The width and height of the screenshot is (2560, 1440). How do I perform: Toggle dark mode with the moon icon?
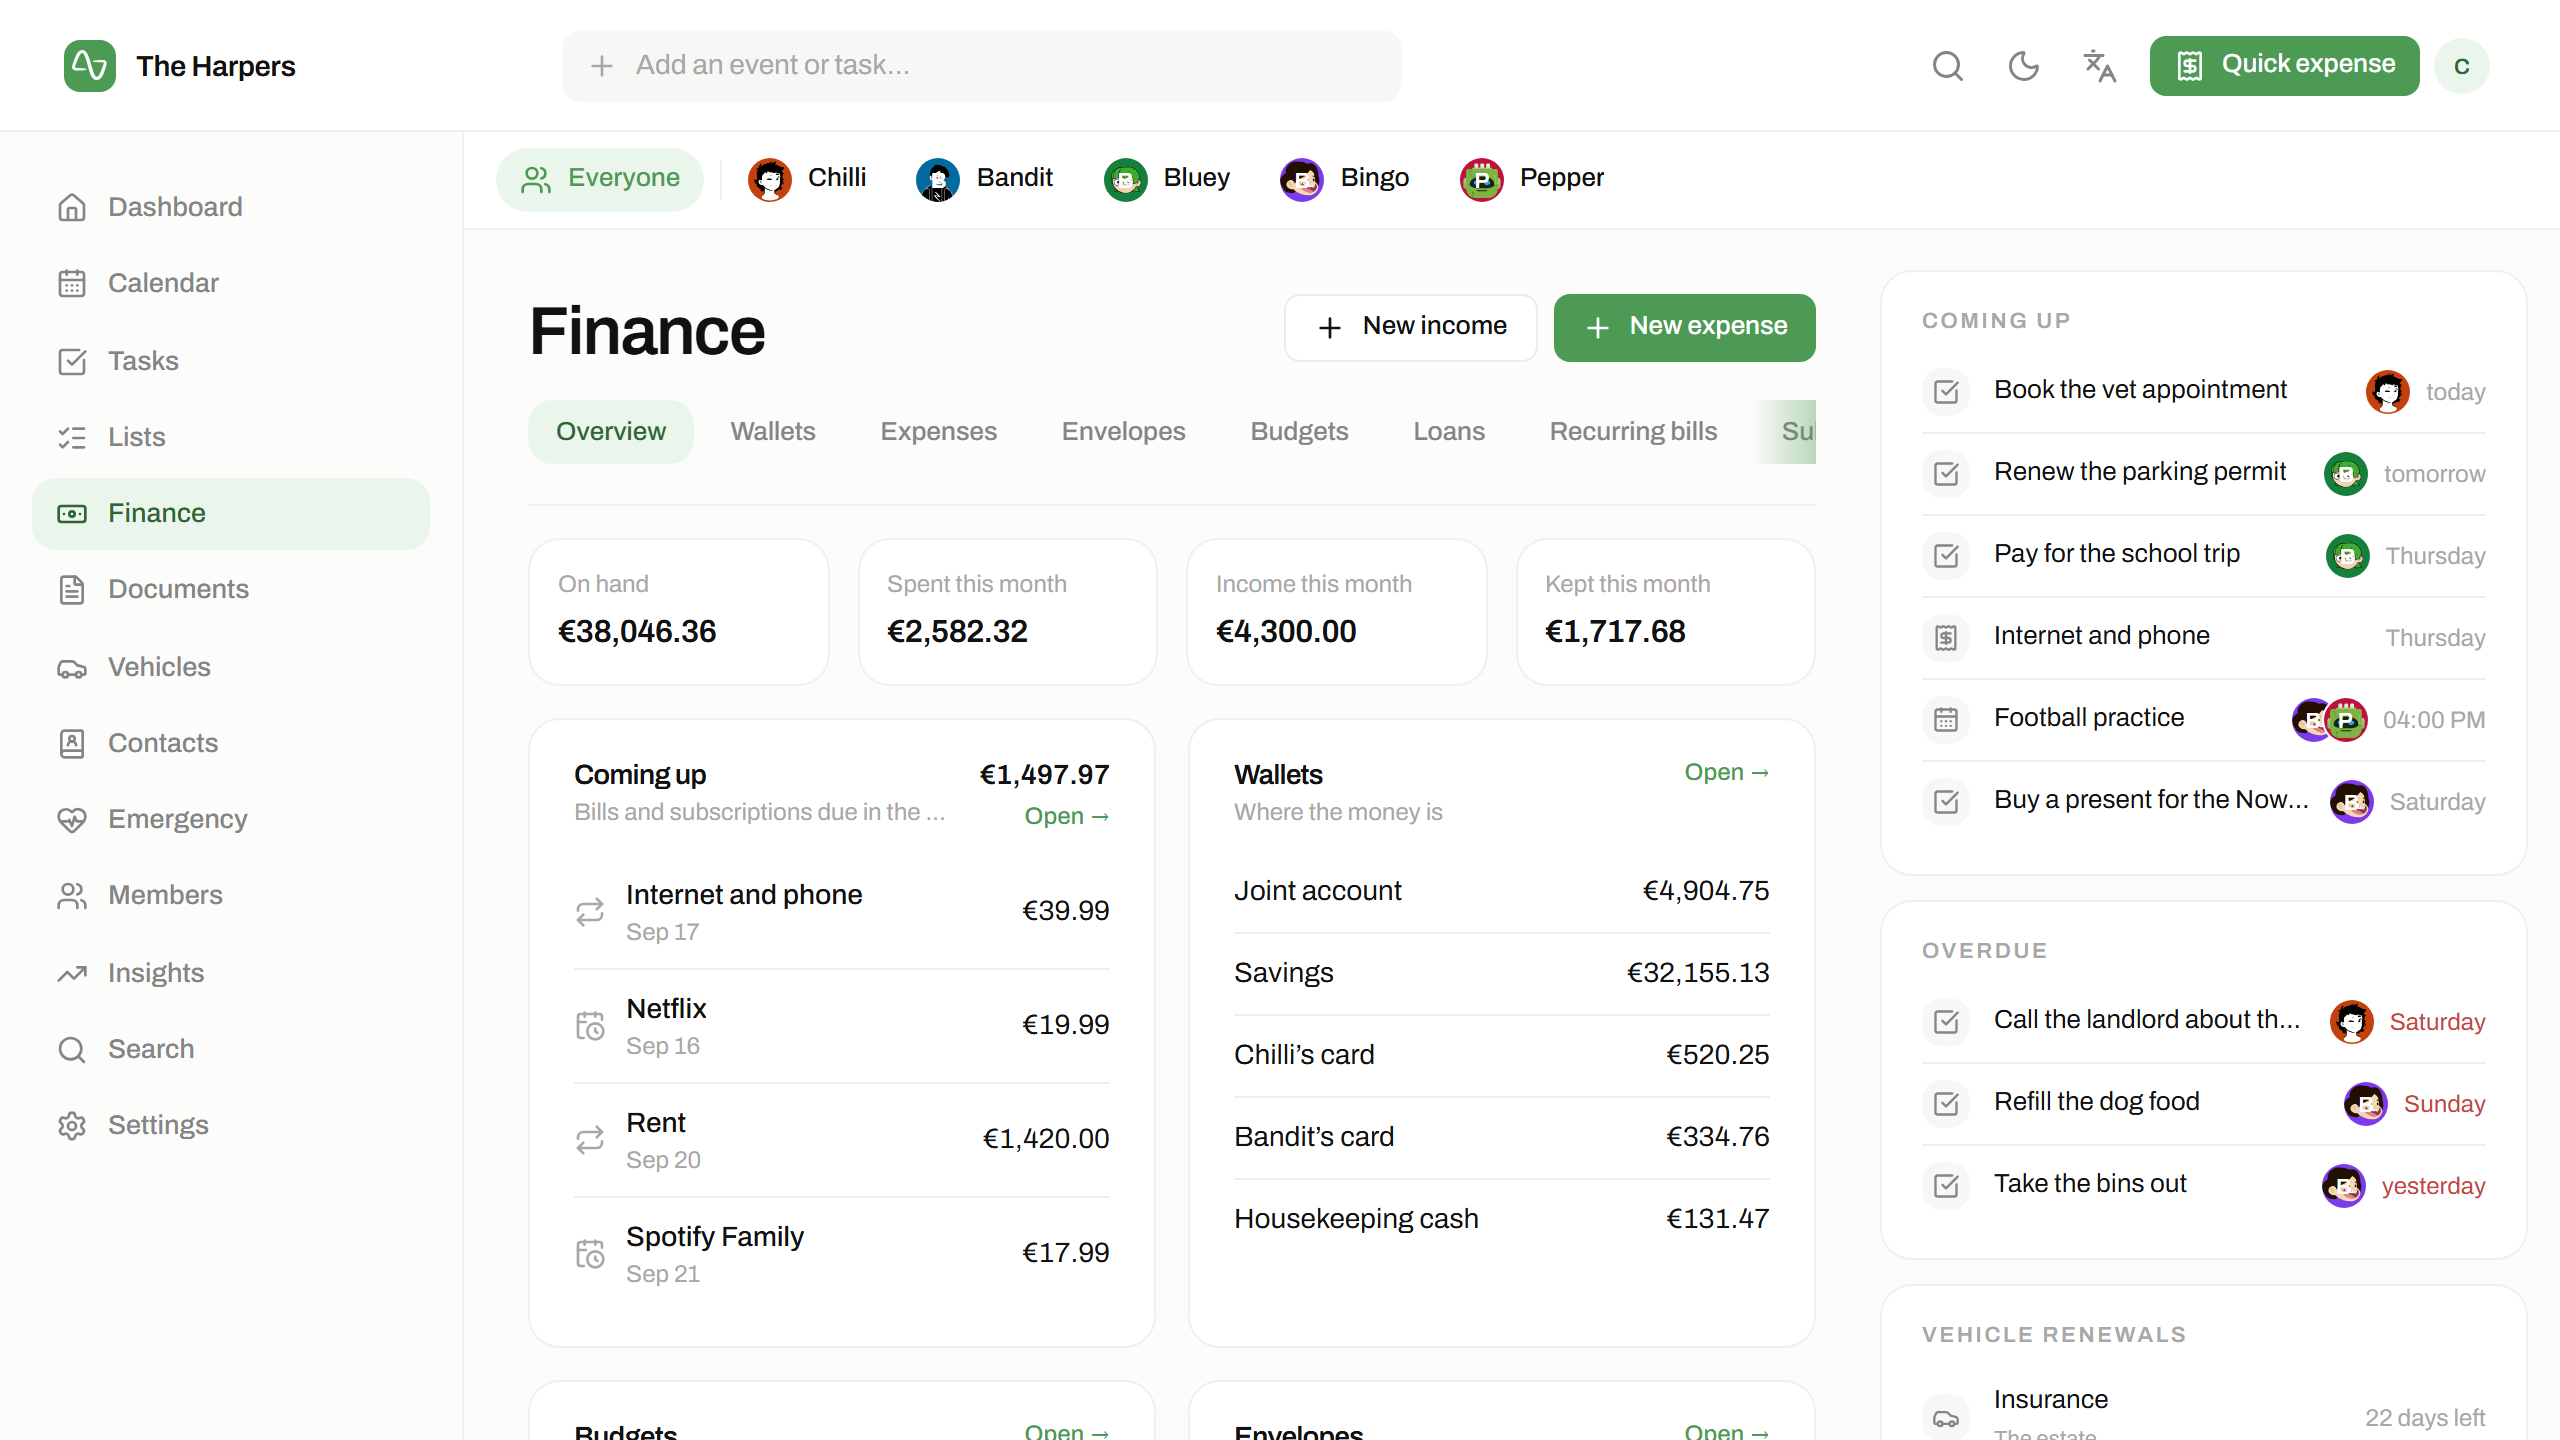click(x=2023, y=66)
